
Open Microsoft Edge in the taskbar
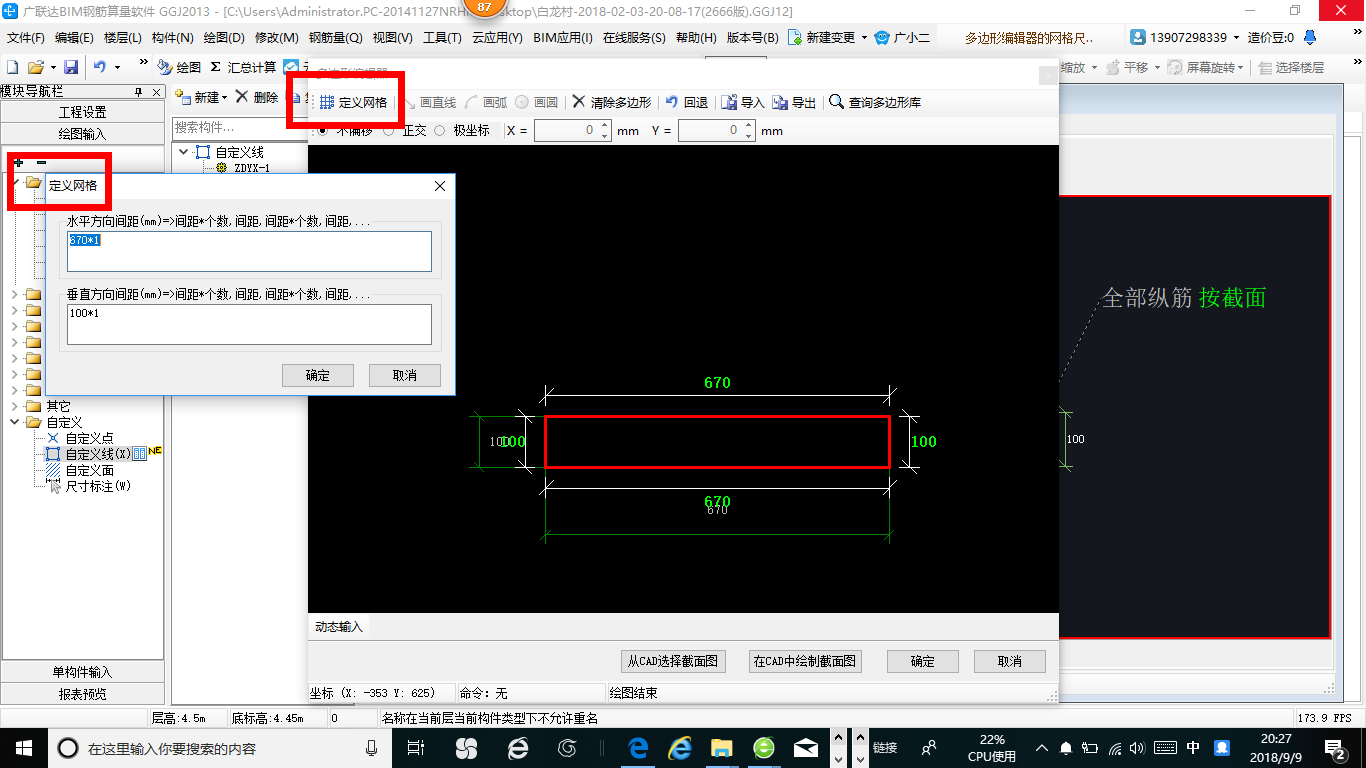638,747
